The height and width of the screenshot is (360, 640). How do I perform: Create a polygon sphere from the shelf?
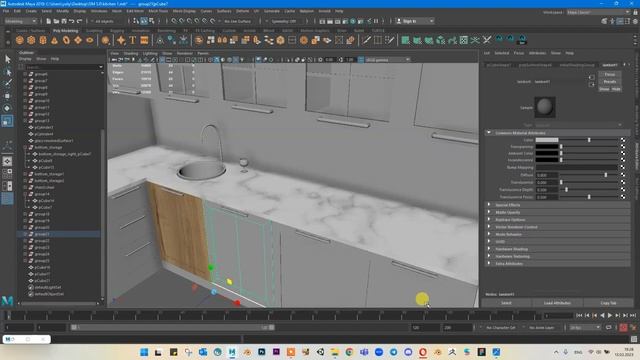click(x=20, y=40)
